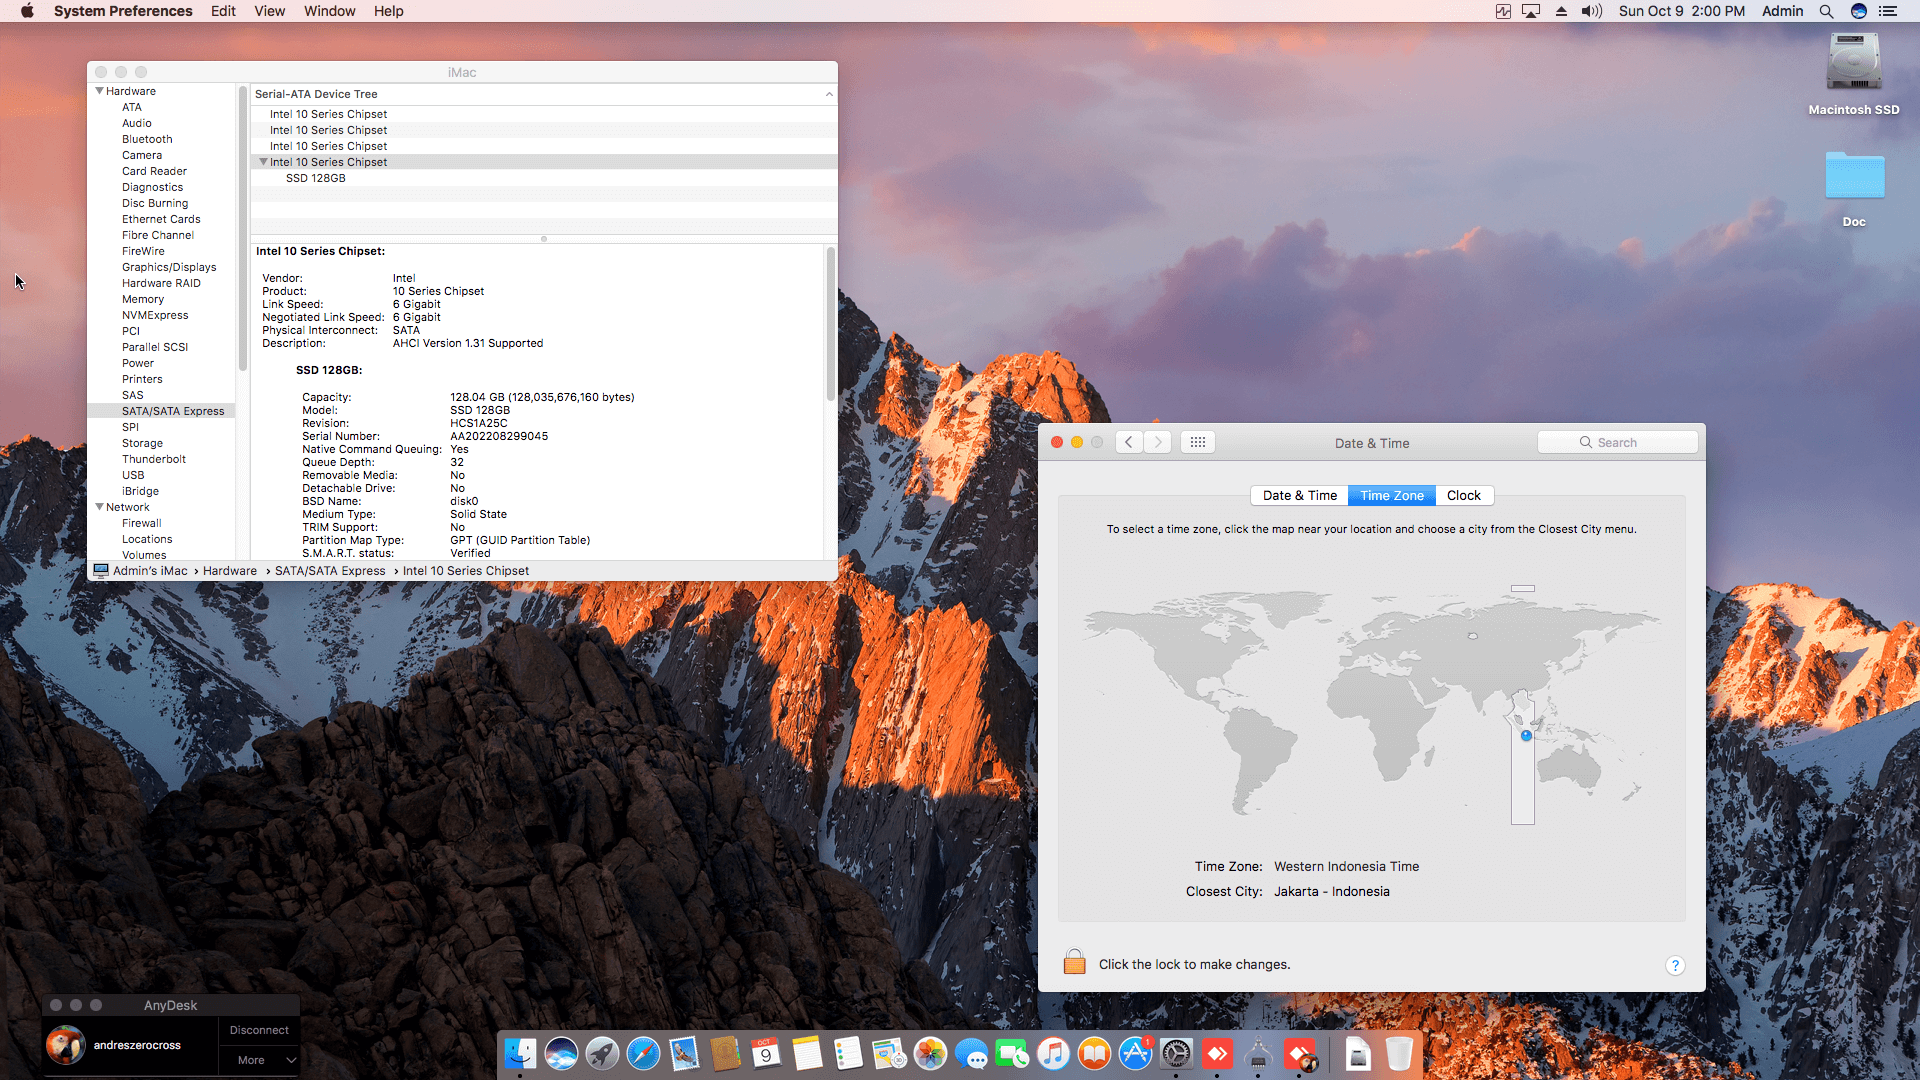Show all preferences grid button
1920x1080 pixels.
(x=1198, y=442)
